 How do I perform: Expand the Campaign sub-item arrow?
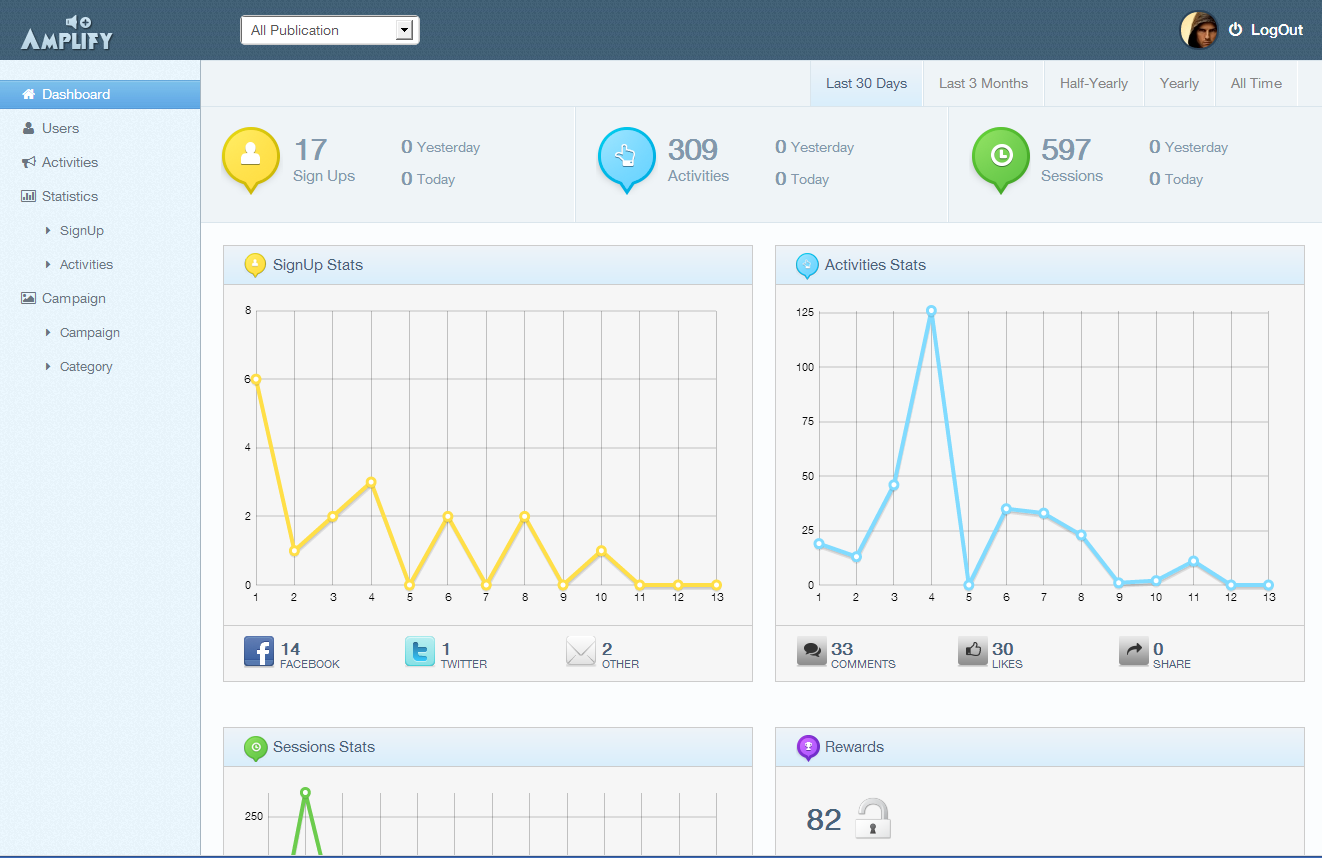coord(48,332)
